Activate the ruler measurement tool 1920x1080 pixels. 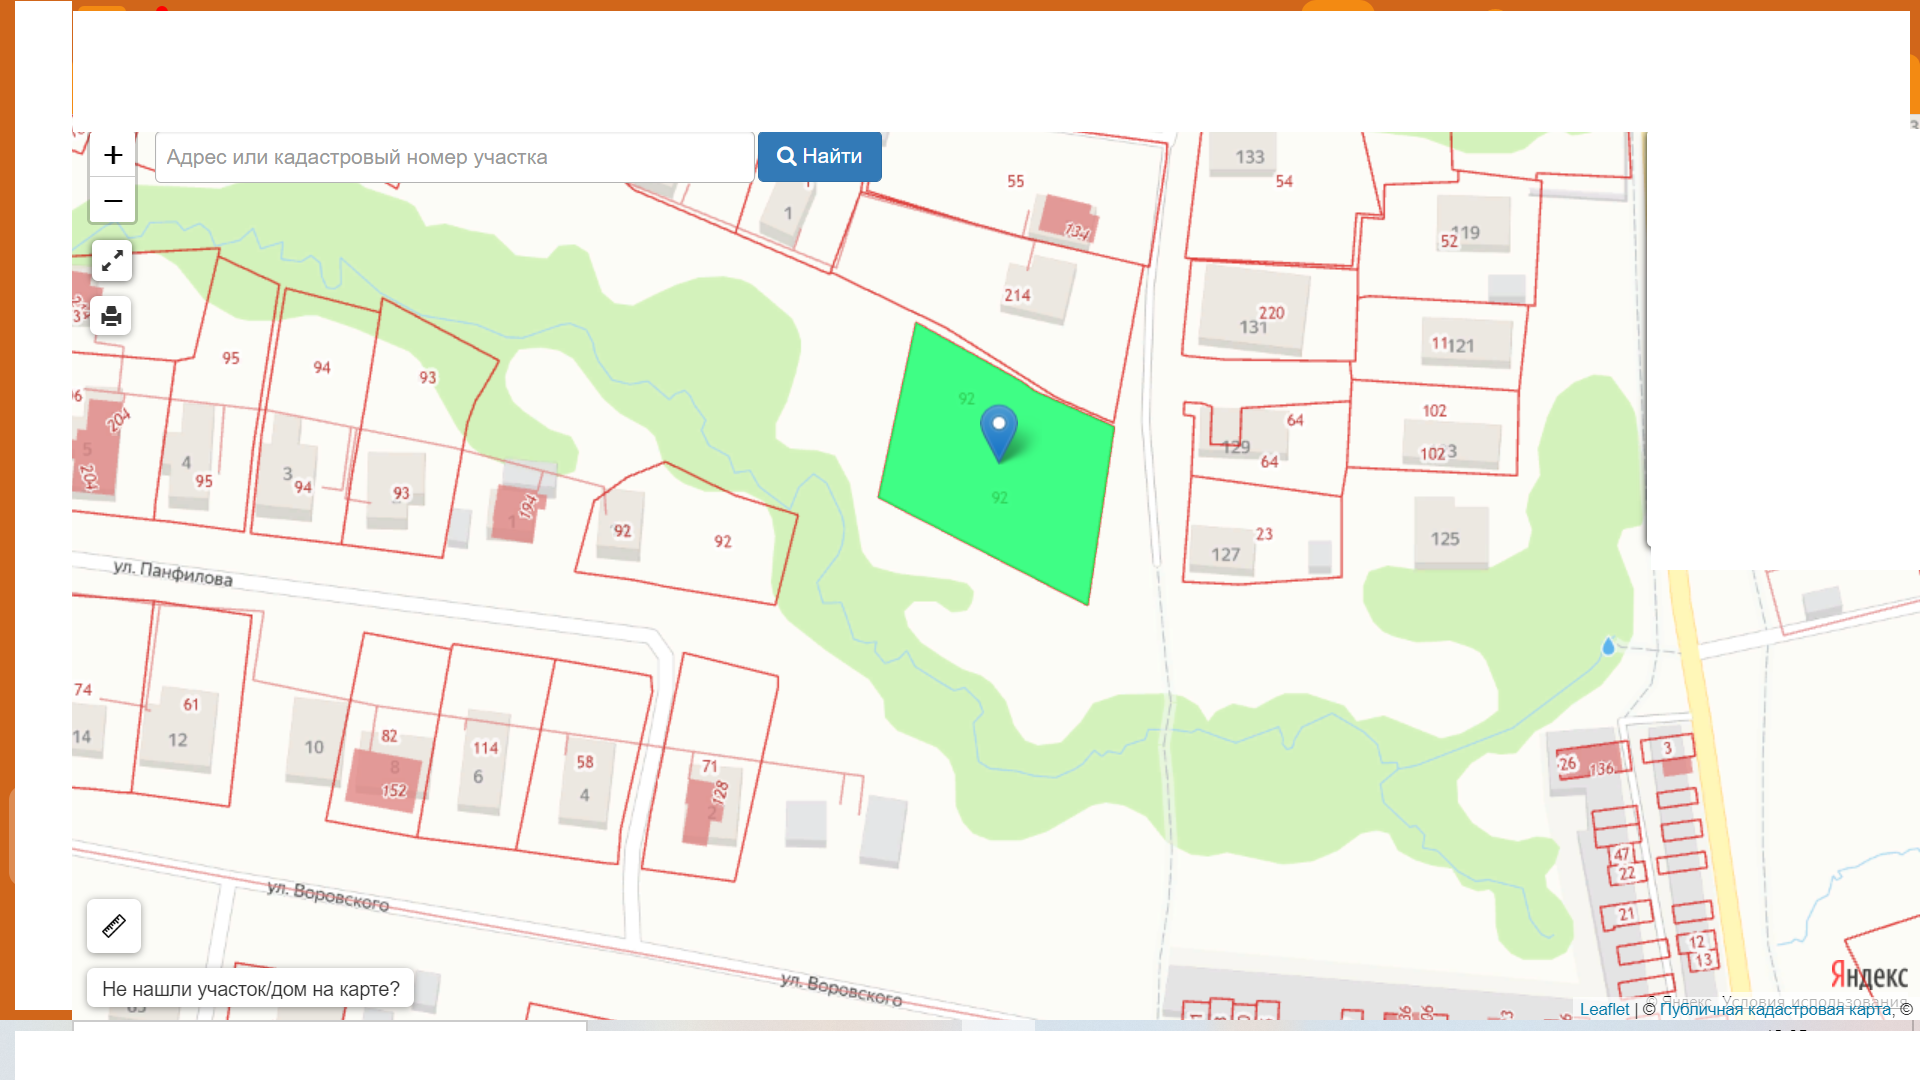114,926
